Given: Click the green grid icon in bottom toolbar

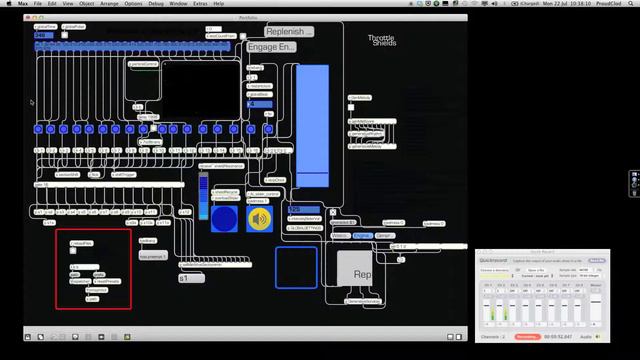Looking at the screenshot, I should point(127,337).
